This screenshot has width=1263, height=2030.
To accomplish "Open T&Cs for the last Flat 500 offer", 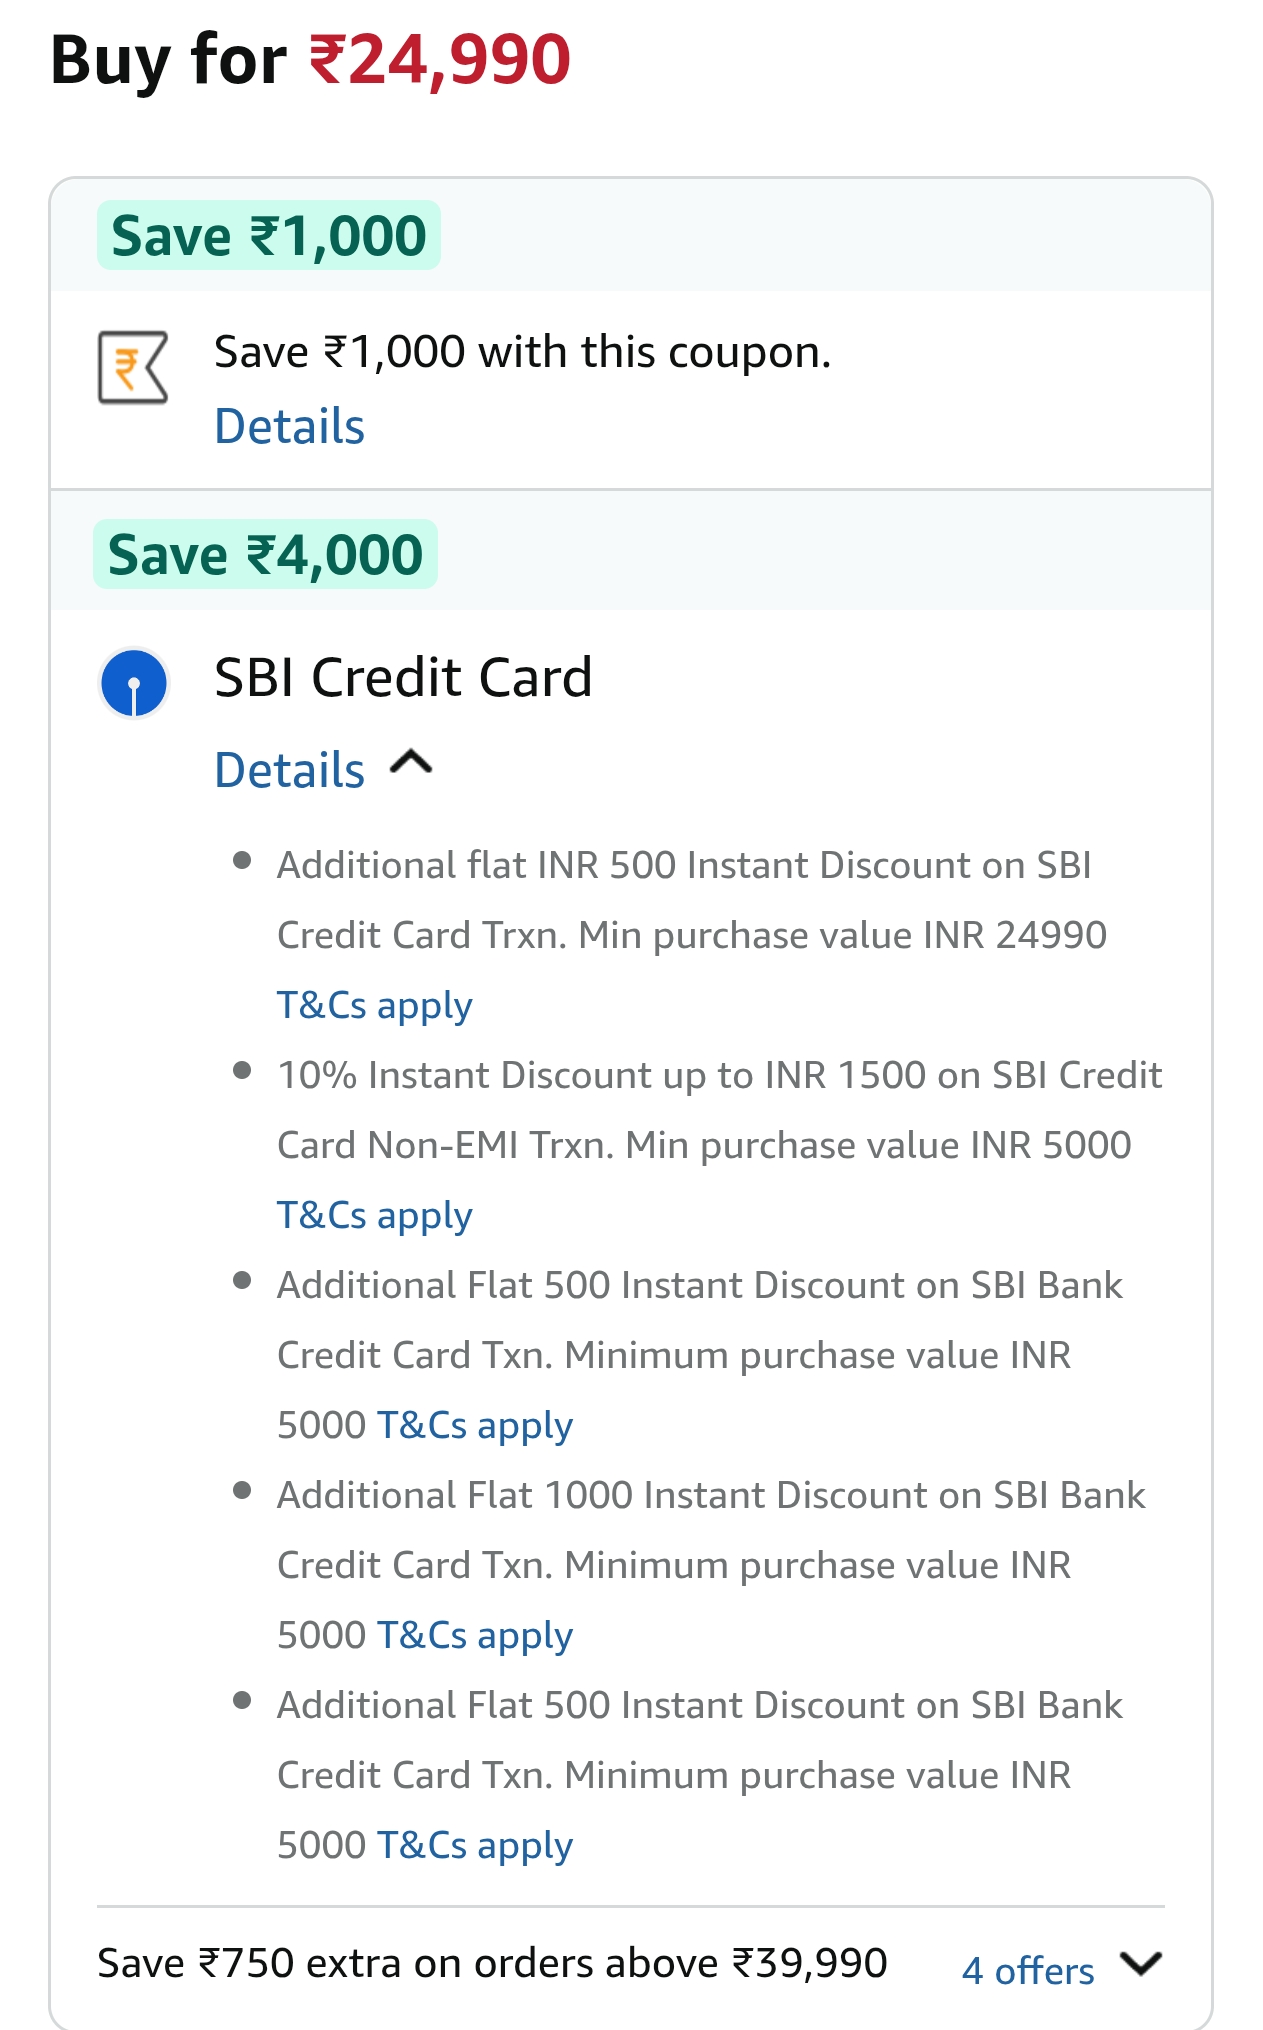I will tap(474, 1845).
